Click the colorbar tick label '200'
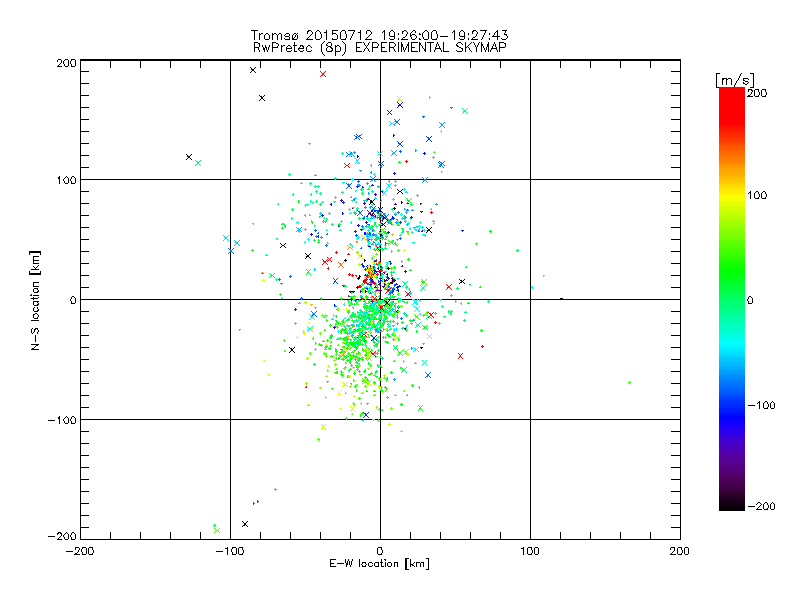 [757, 93]
